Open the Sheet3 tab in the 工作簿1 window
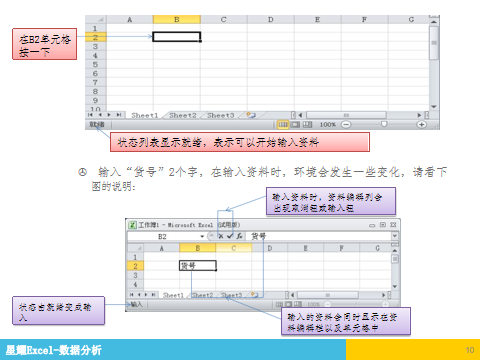The width and height of the screenshot is (480, 360). (231, 295)
